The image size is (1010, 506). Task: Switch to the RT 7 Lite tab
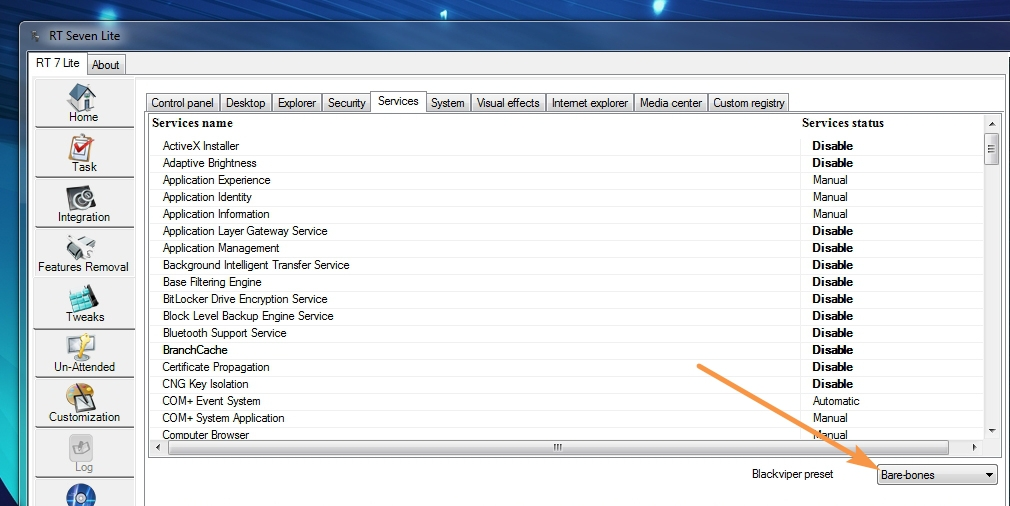[x=57, y=63]
